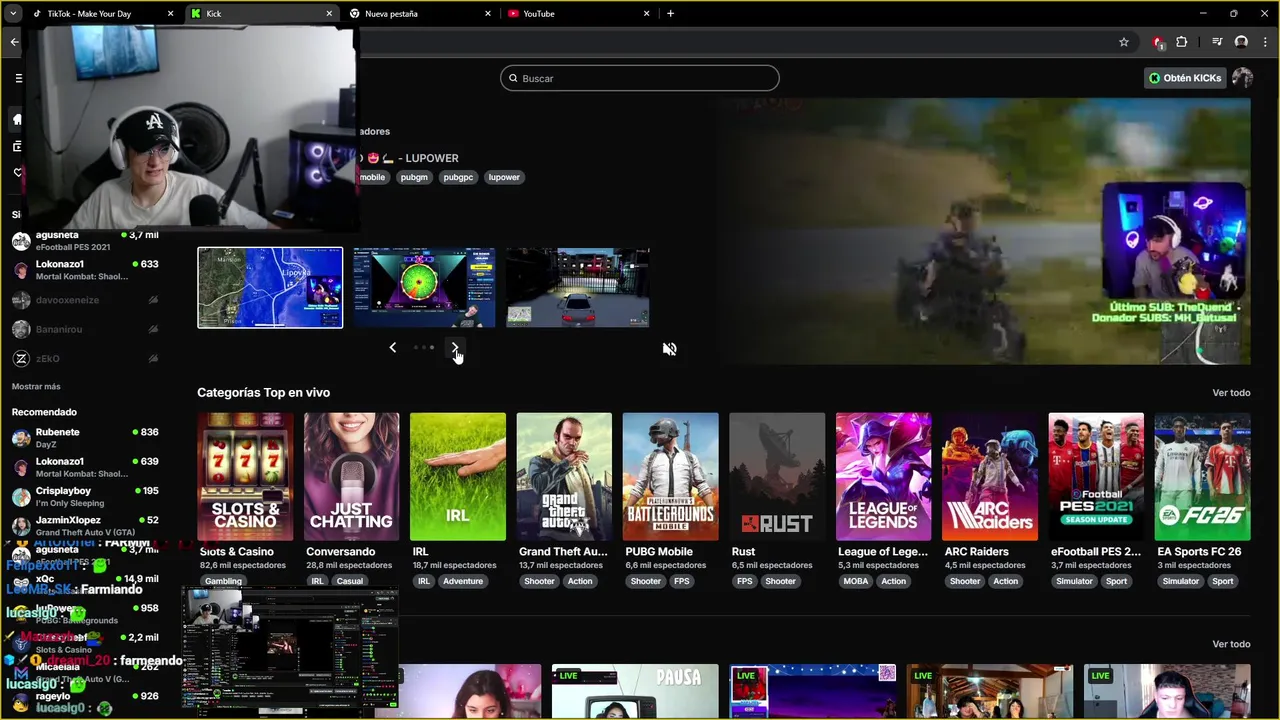Viewport: 1280px width, 720px height.
Task: Open a new browser tab with plus
Action: pos(670,14)
